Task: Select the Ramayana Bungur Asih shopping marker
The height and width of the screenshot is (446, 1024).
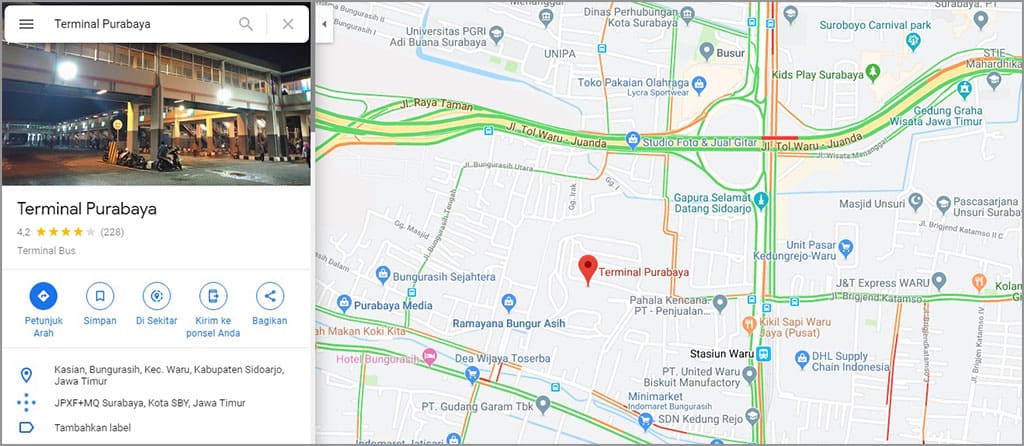Action: (x=509, y=302)
